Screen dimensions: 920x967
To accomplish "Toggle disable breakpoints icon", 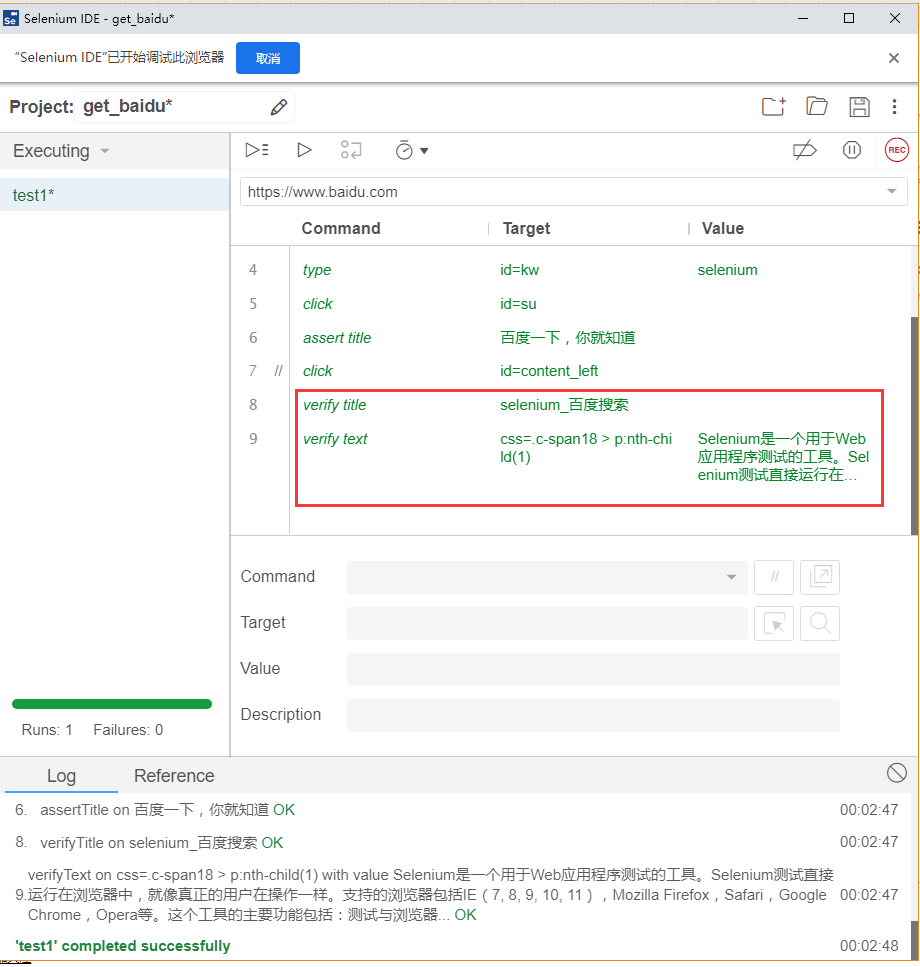I will (x=804, y=150).
